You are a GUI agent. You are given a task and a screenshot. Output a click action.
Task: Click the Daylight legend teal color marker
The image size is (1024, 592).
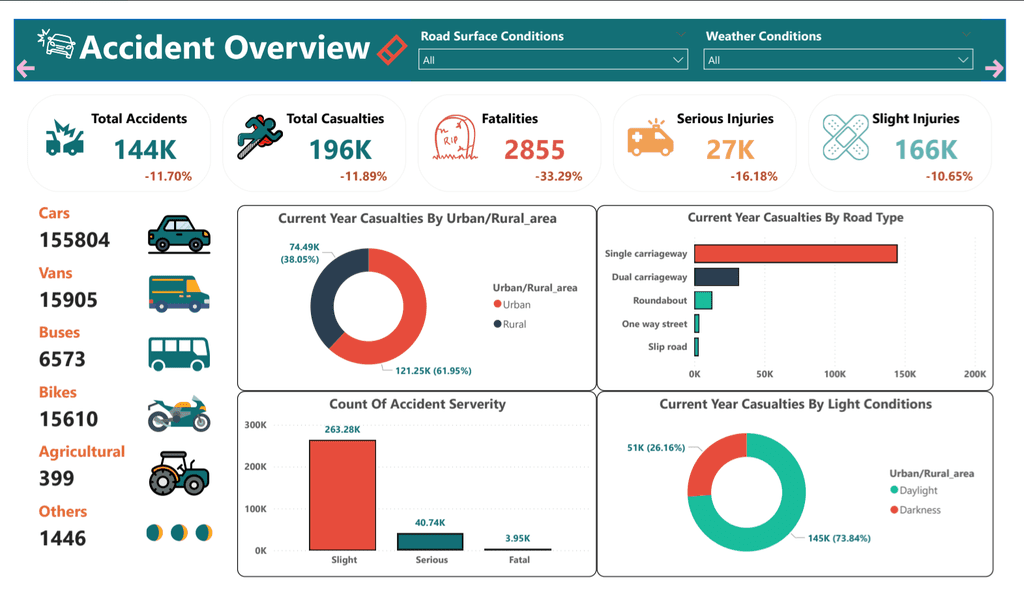point(894,490)
